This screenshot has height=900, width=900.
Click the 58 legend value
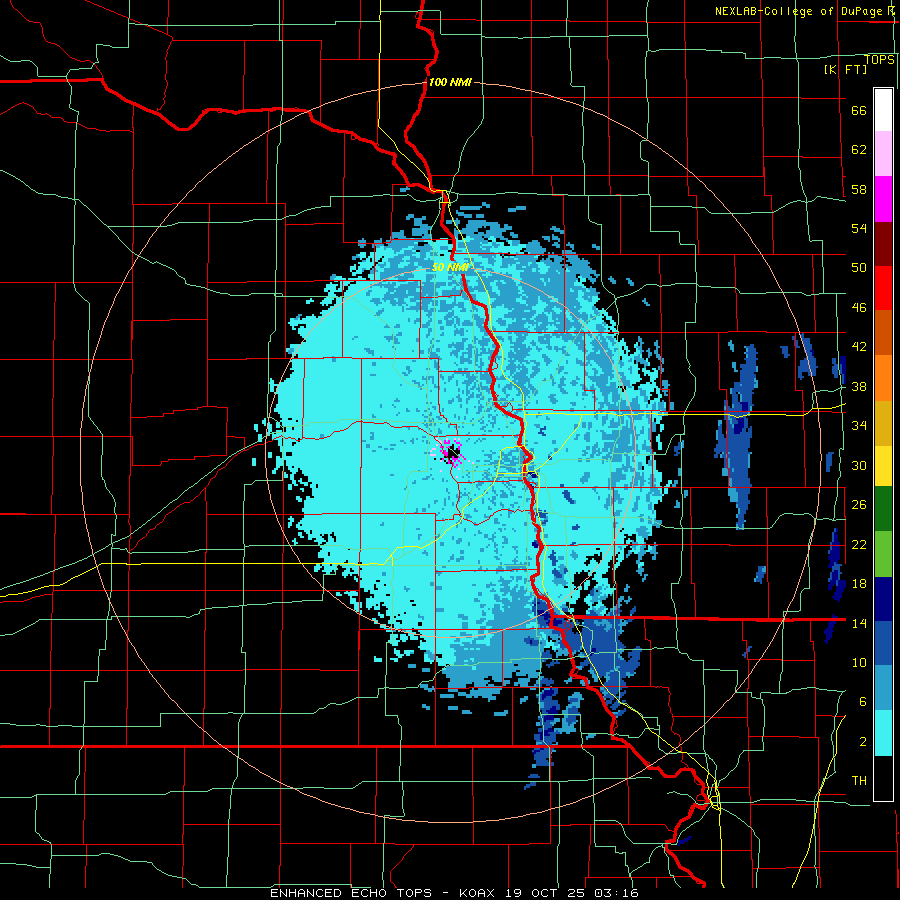(859, 189)
